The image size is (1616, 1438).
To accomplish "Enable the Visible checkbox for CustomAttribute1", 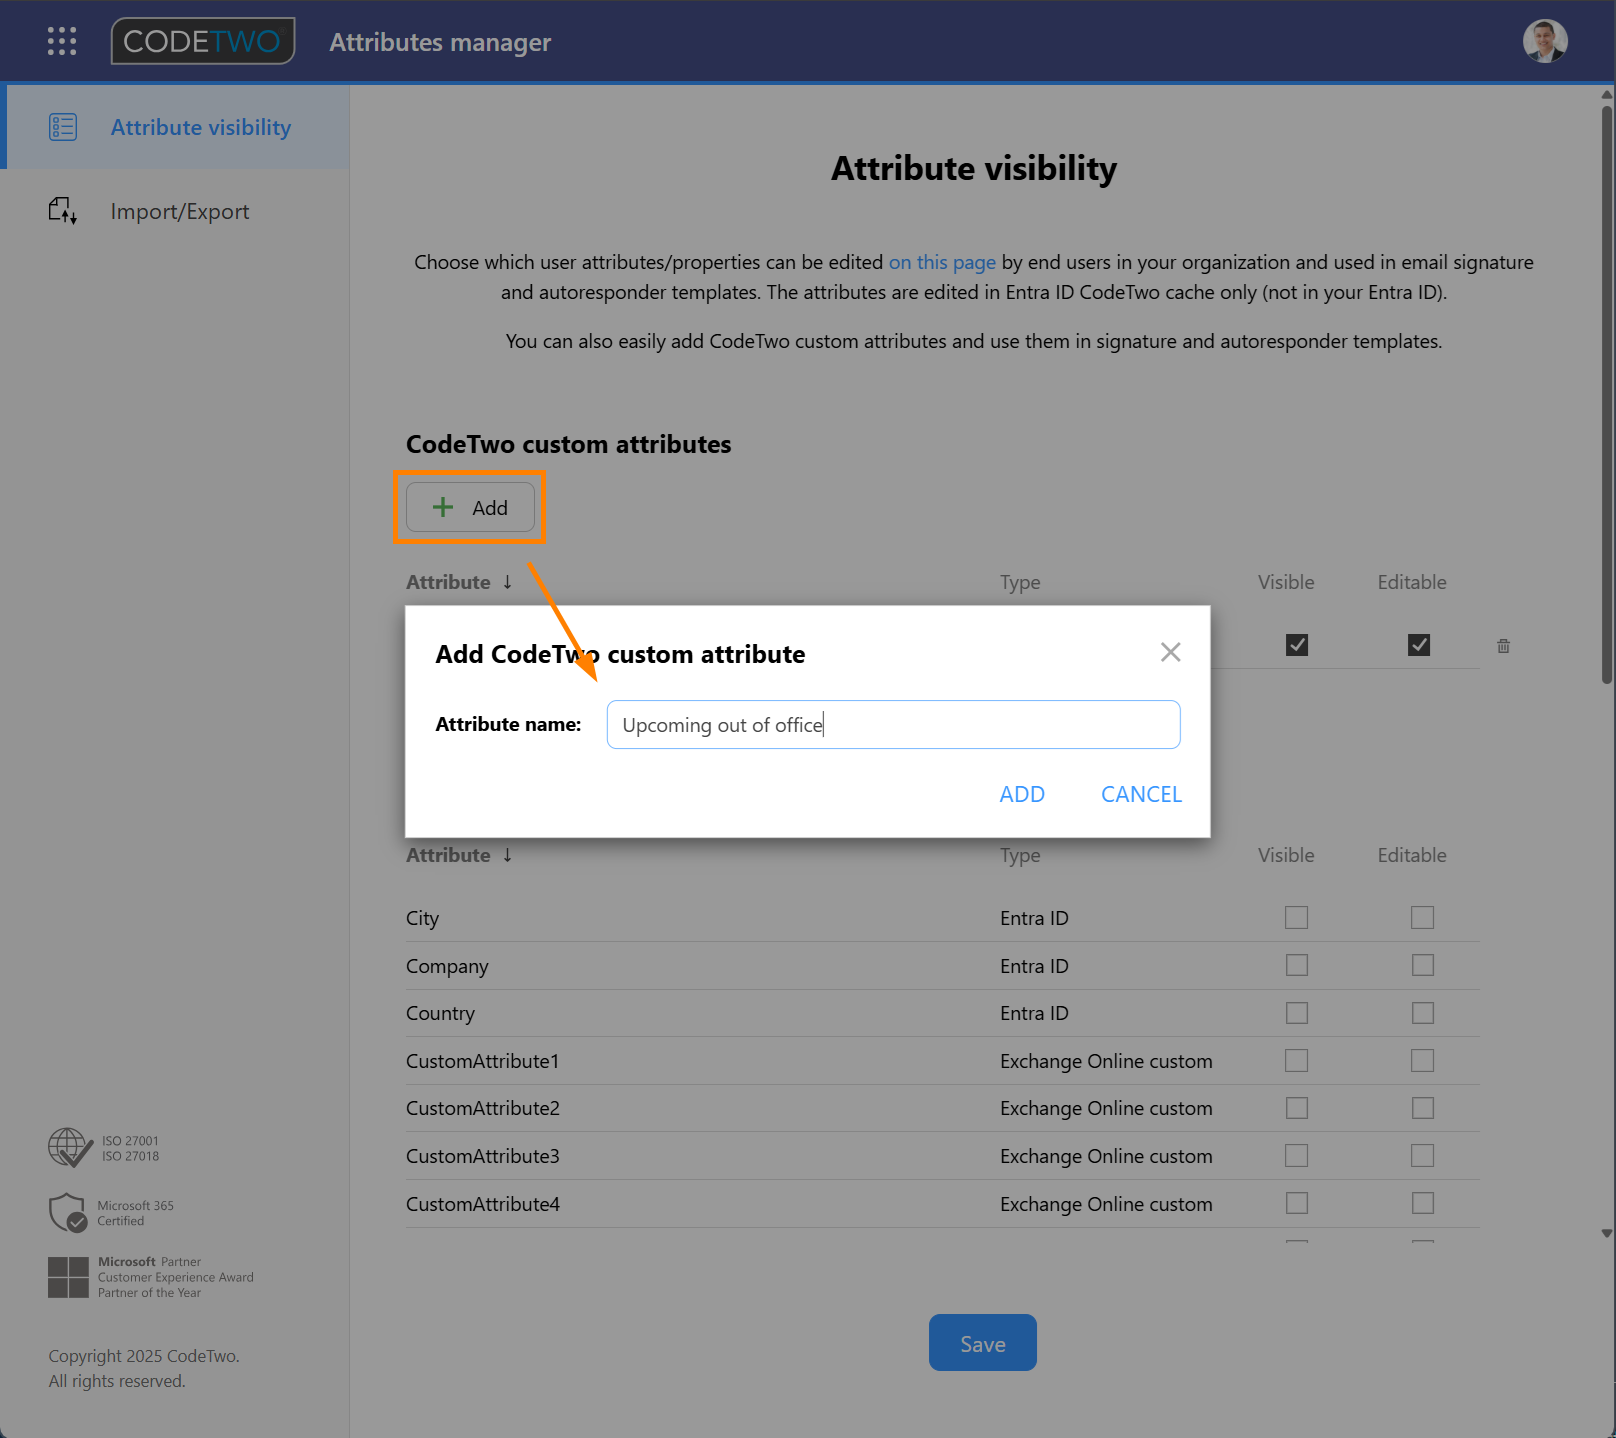I will (1296, 1060).
